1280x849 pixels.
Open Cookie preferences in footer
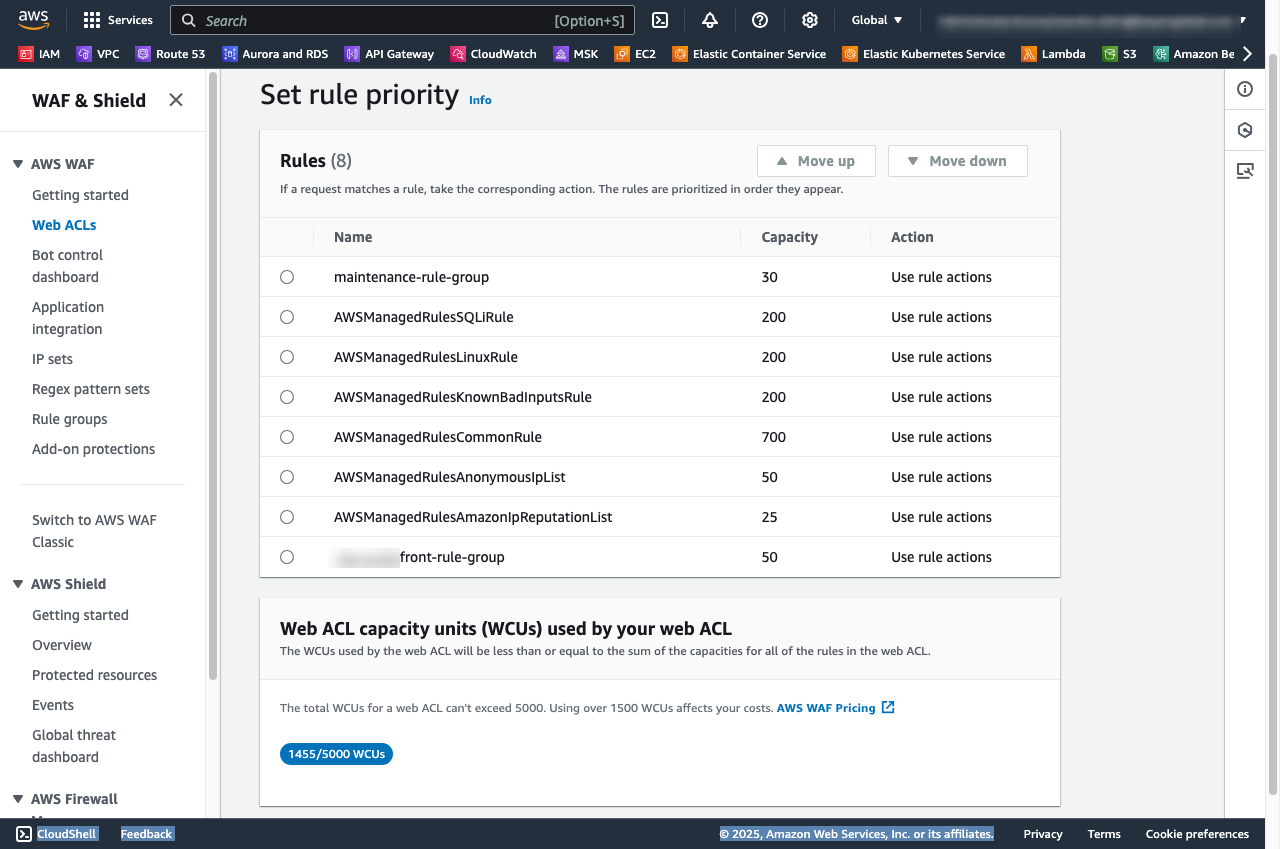pyautogui.click(x=1197, y=834)
